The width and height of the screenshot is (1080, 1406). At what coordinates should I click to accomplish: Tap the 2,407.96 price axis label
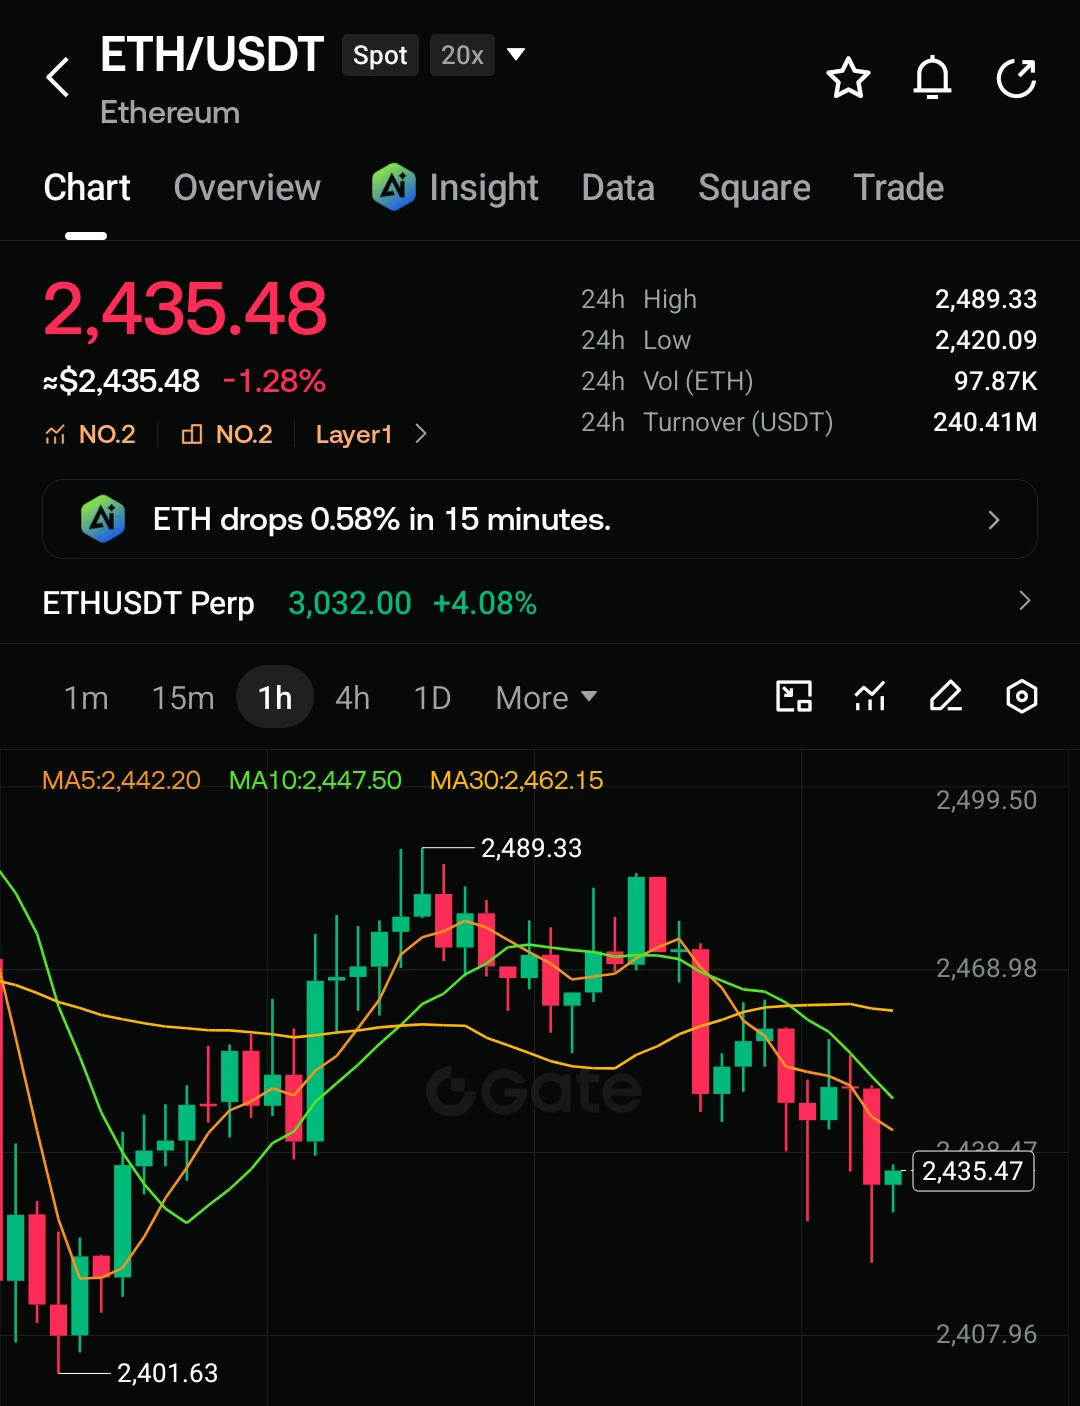(986, 1334)
